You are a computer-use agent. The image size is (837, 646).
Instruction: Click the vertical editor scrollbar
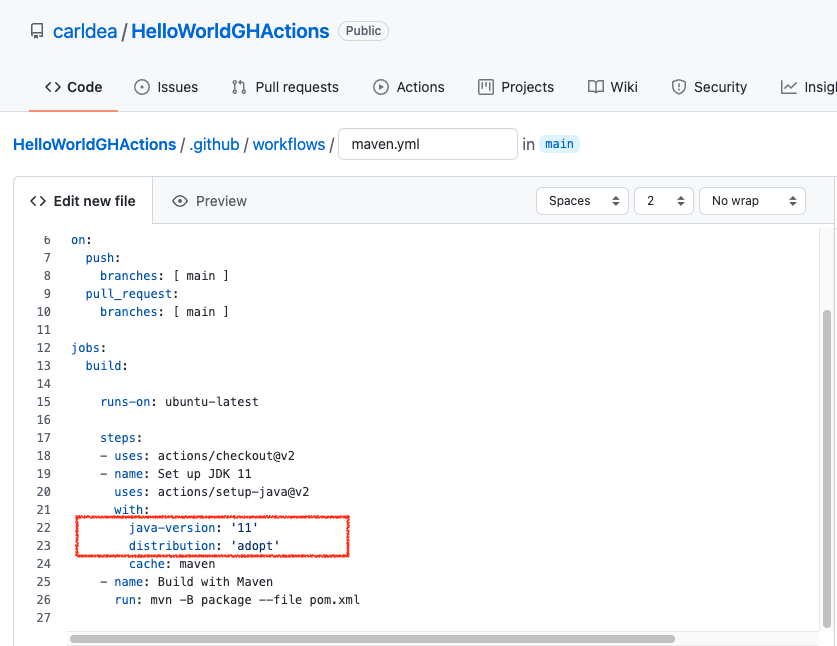(x=827, y=469)
